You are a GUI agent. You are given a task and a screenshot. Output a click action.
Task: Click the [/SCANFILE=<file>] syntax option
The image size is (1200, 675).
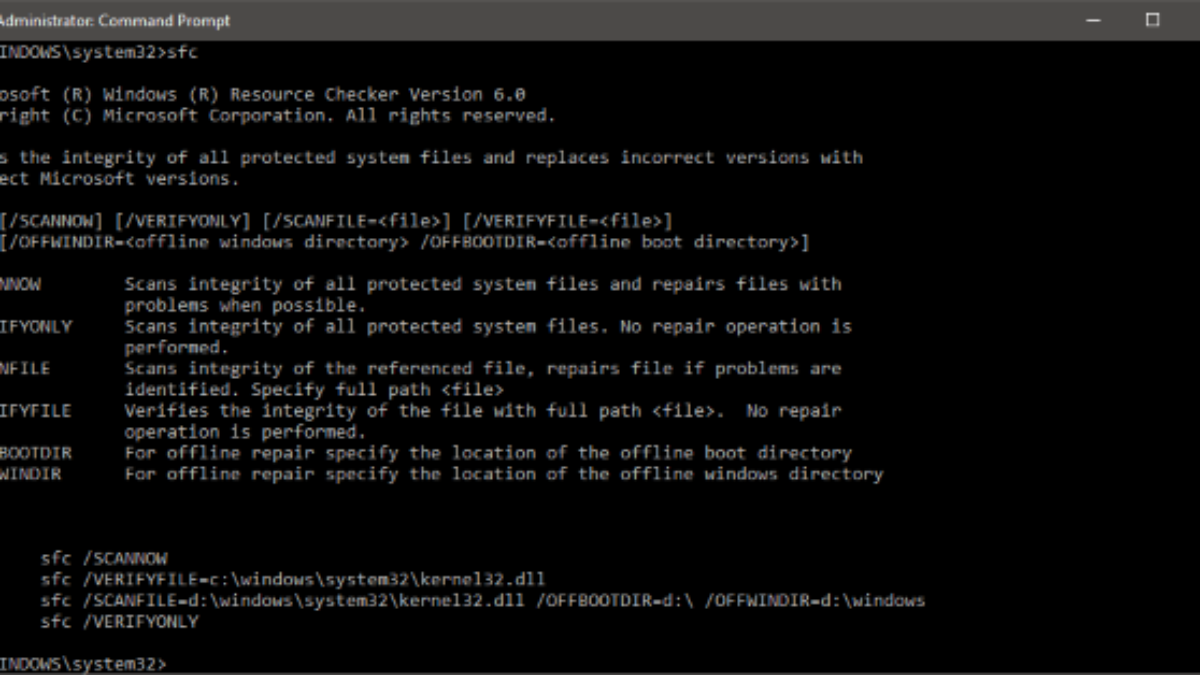point(357,221)
